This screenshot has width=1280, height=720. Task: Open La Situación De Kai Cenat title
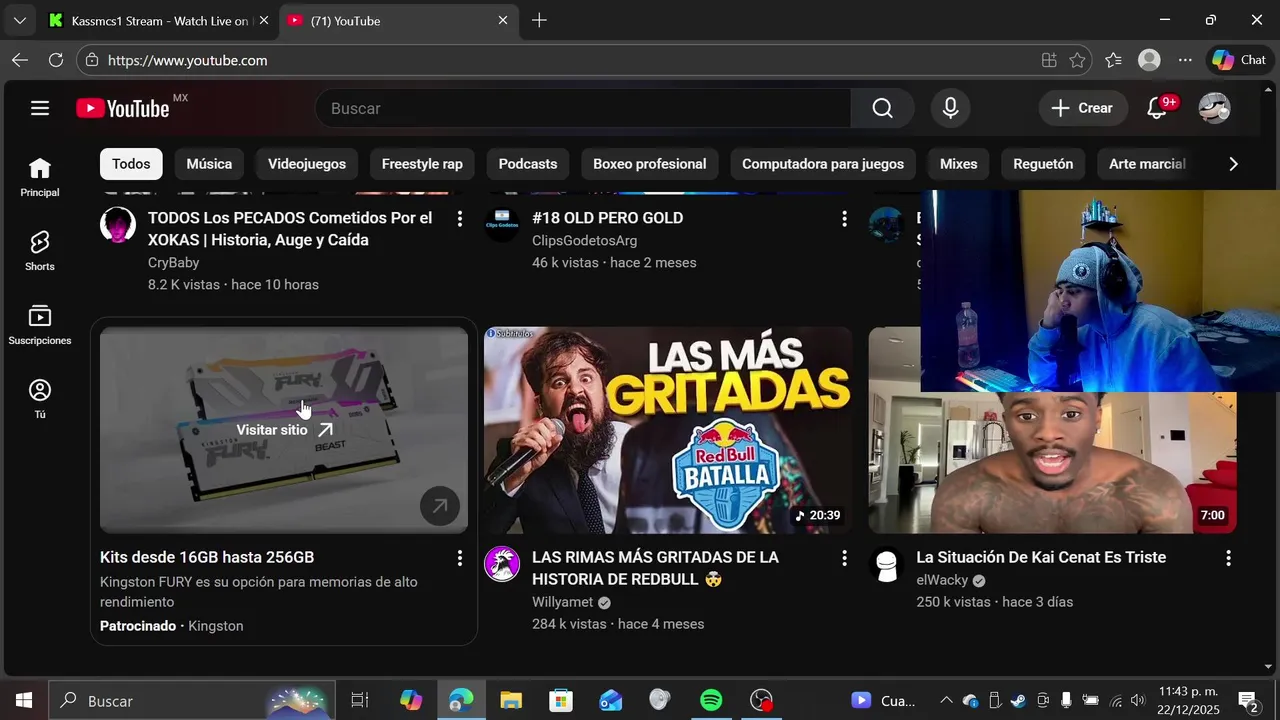(1041, 557)
